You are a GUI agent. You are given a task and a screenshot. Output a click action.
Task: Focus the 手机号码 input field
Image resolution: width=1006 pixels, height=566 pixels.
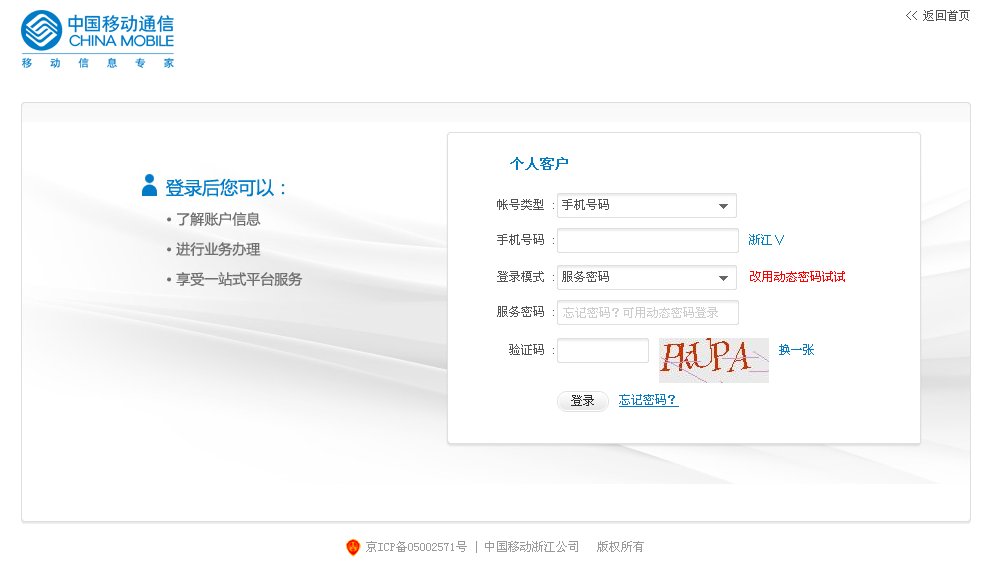pyautogui.click(x=648, y=241)
